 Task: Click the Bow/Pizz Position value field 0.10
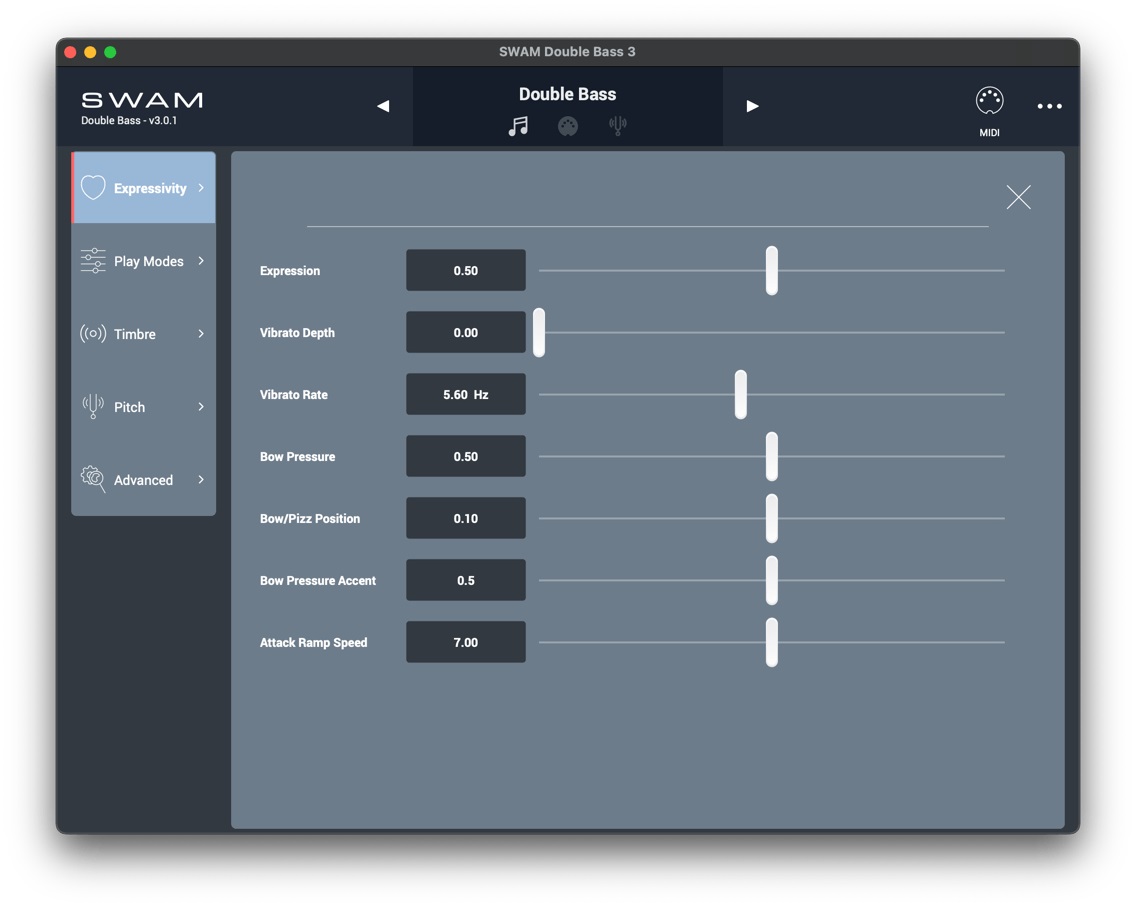pyautogui.click(x=466, y=518)
